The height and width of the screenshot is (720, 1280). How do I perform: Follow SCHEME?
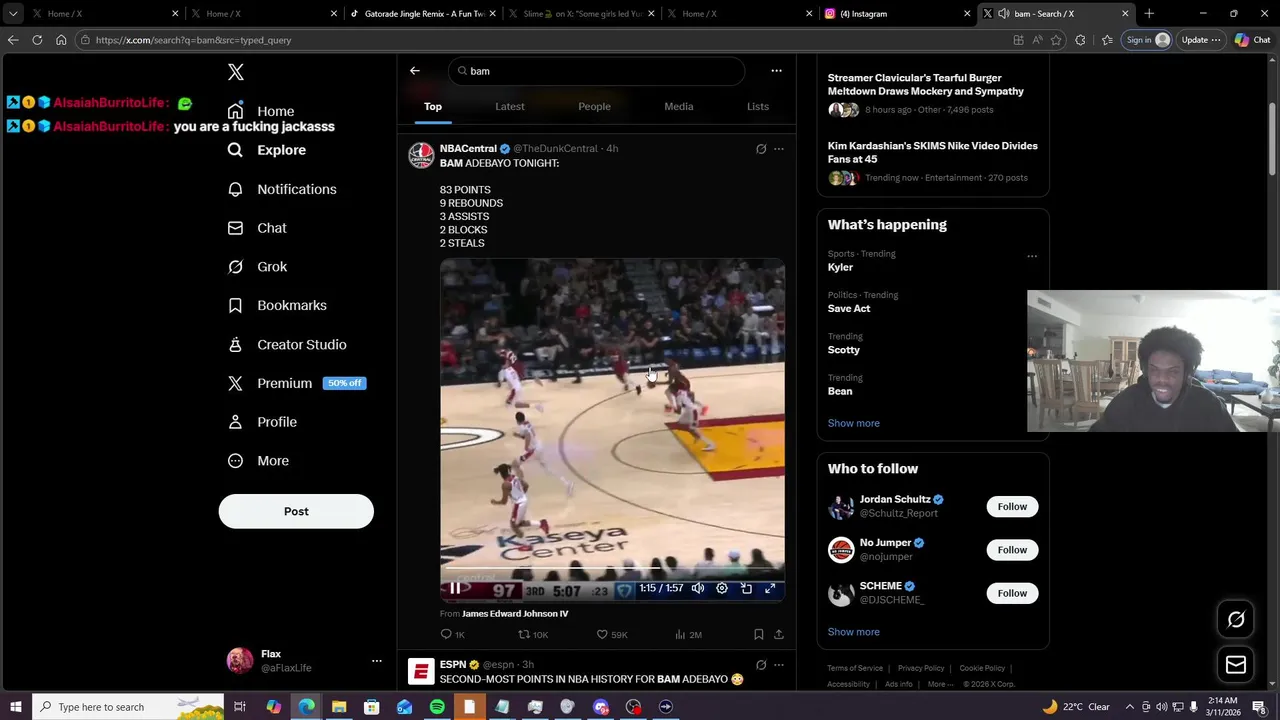point(1012,593)
